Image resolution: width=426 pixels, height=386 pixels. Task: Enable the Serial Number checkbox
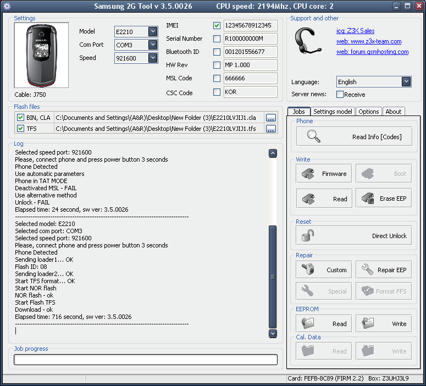click(217, 39)
